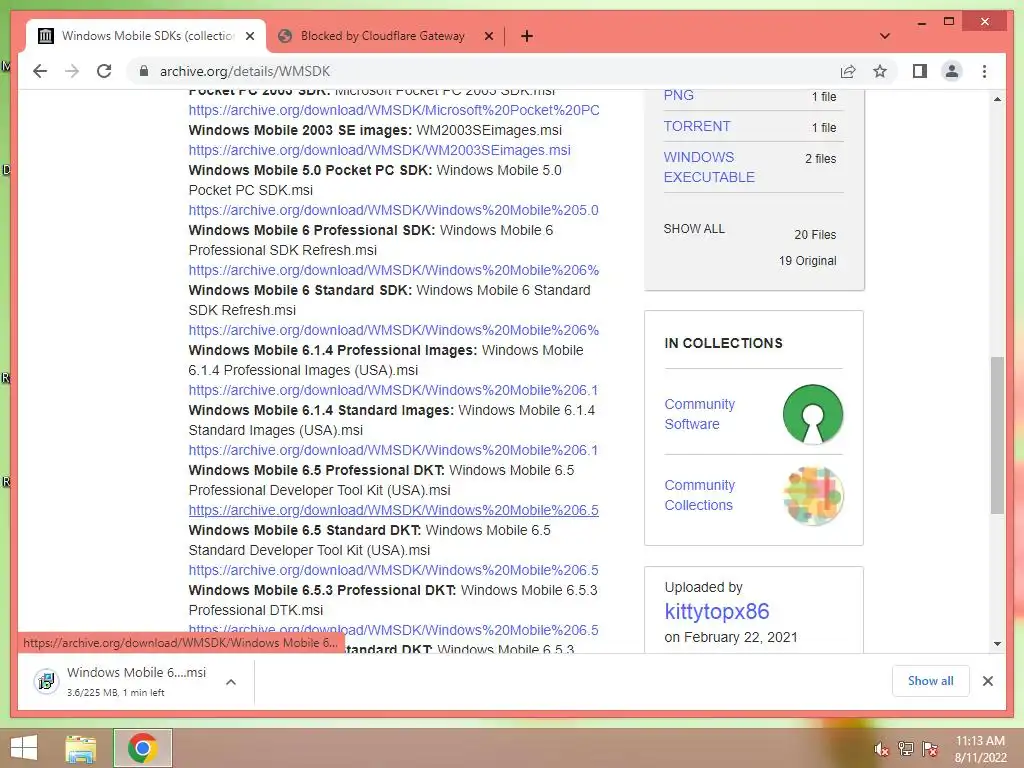Click the Action Center flag icon
1024x768 pixels.
tap(930, 748)
